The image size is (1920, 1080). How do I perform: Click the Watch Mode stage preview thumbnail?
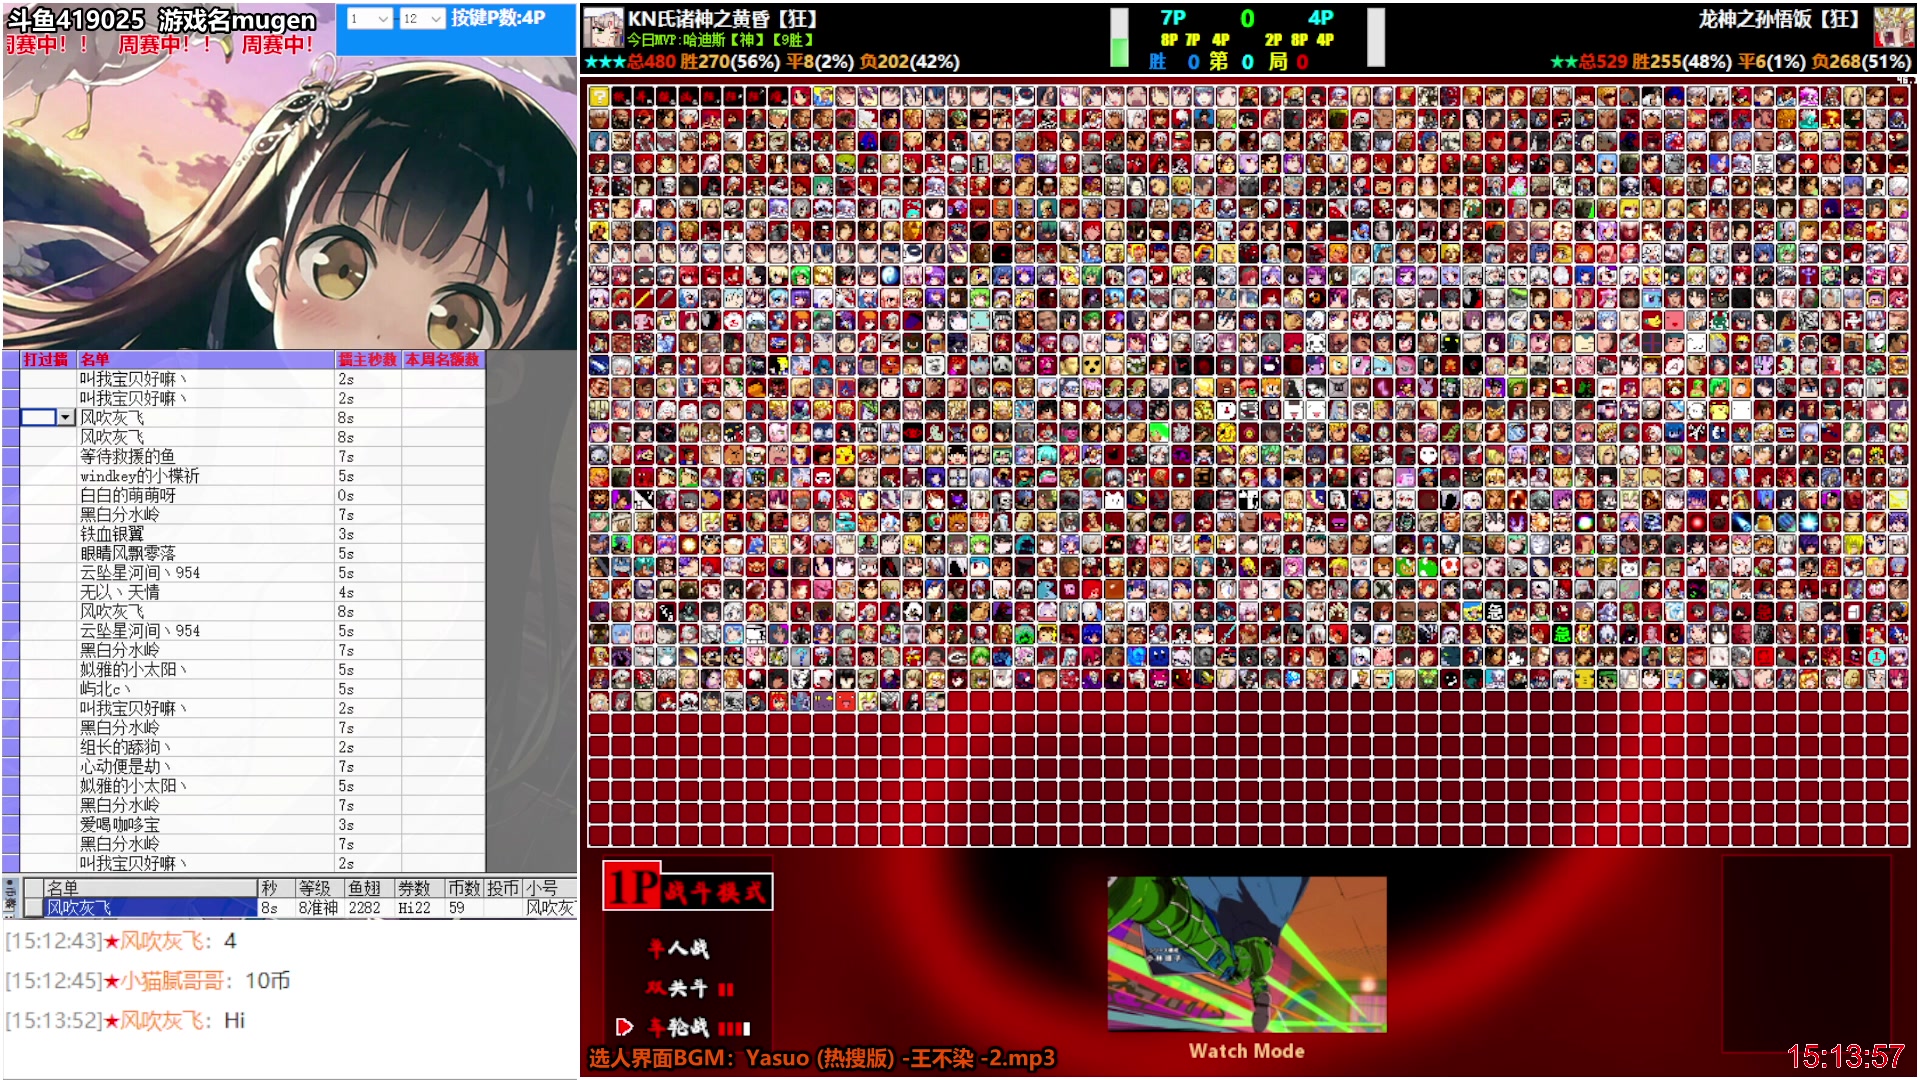click(x=1246, y=954)
